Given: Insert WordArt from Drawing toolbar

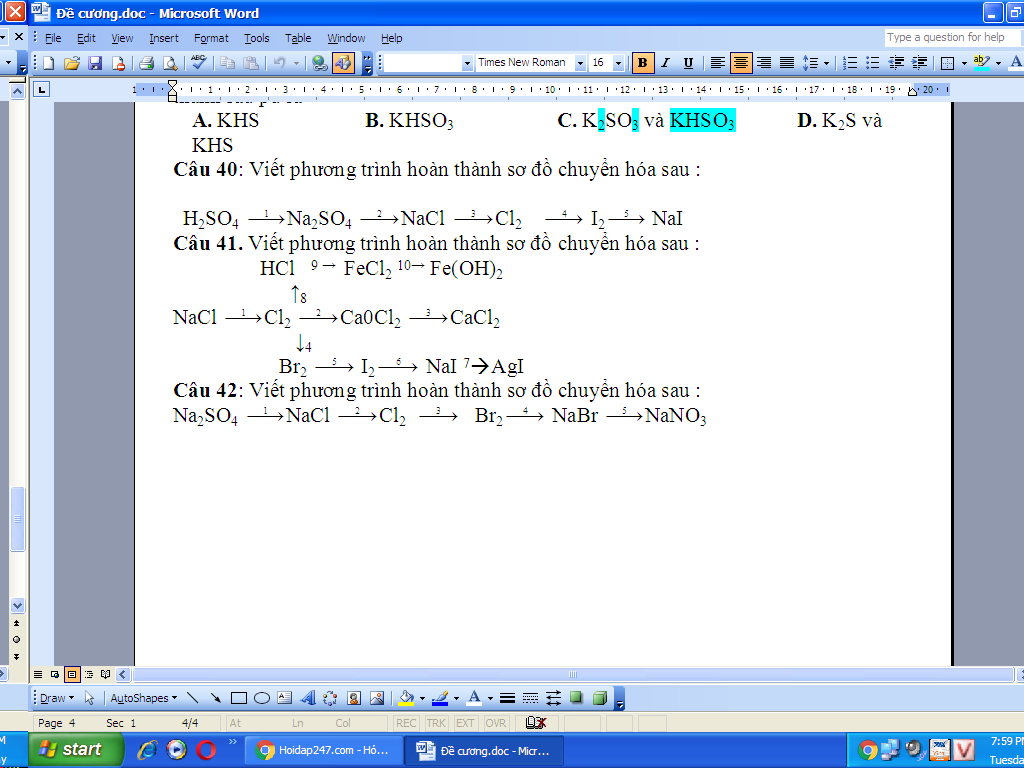Looking at the screenshot, I should click(x=308, y=698).
